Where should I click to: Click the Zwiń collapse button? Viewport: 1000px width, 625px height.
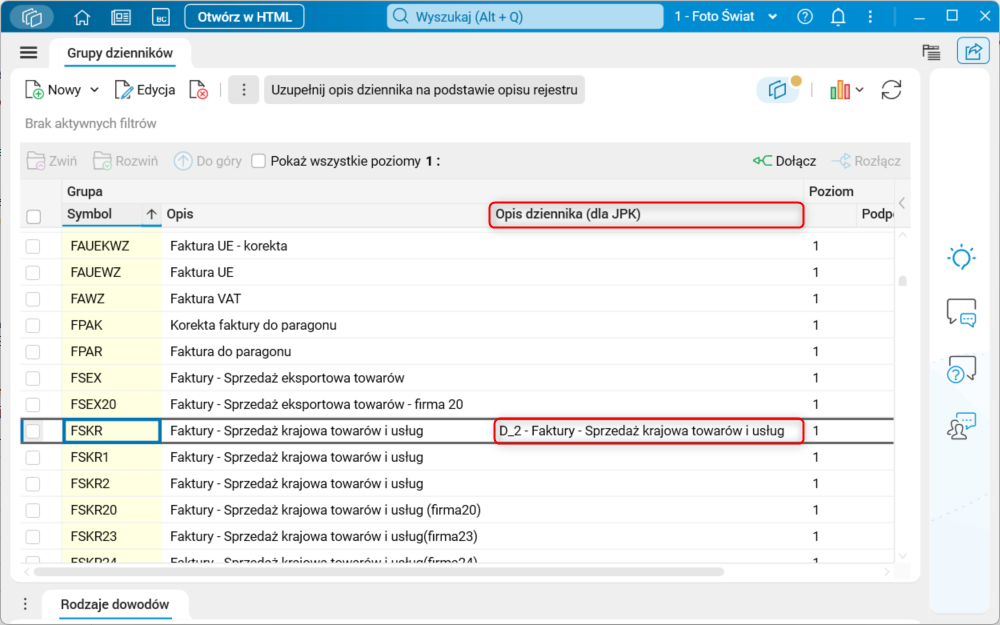click(x=52, y=161)
